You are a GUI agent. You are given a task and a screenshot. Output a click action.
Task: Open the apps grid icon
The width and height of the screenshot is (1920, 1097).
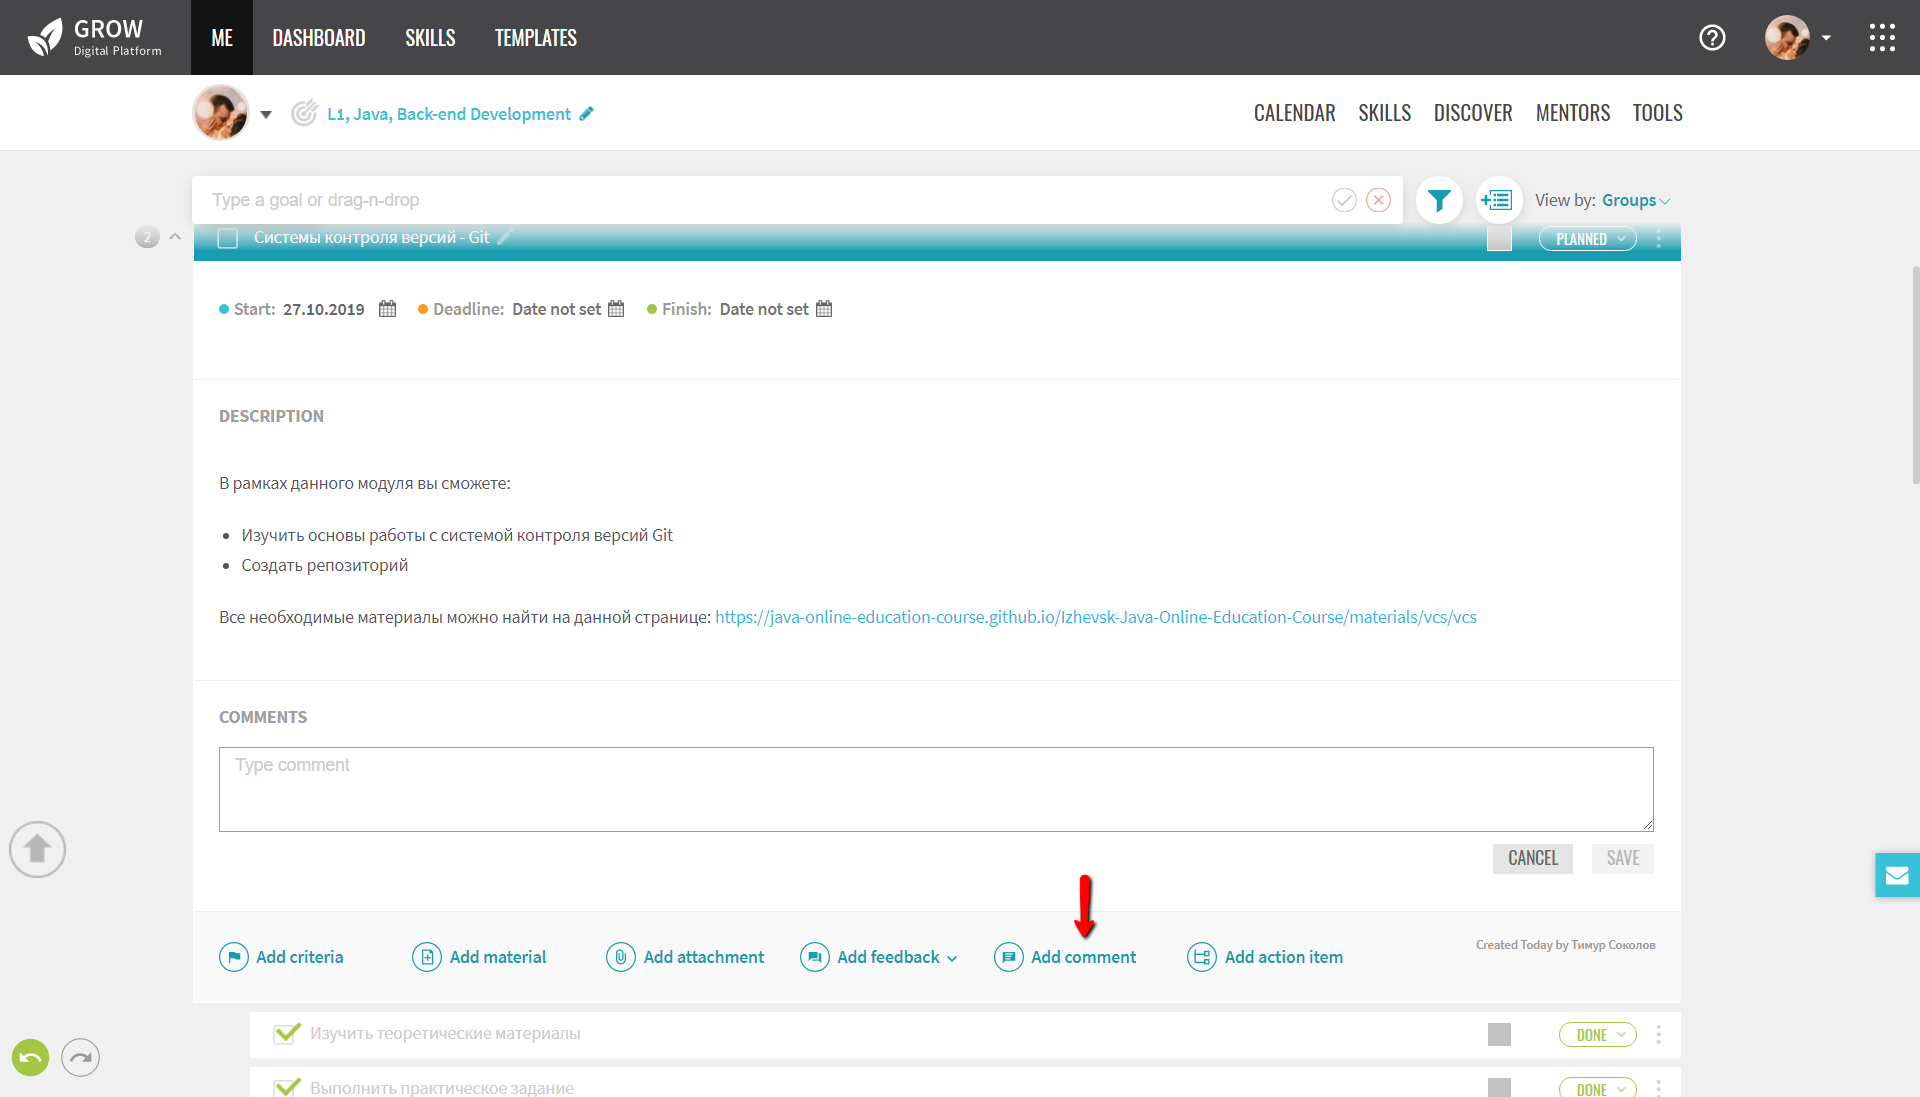(x=1882, y=38)
